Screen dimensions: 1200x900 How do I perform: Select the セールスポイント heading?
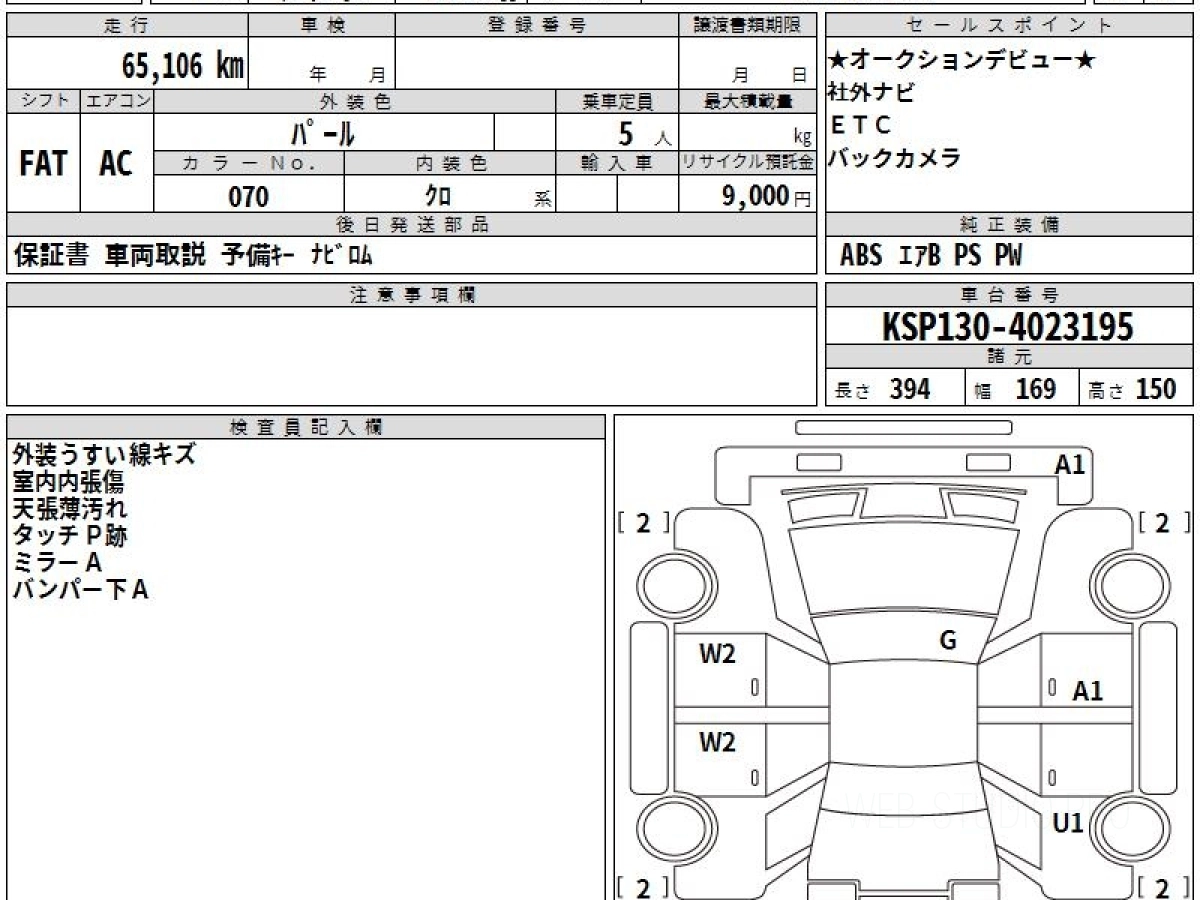click(x=1009, y=26)
